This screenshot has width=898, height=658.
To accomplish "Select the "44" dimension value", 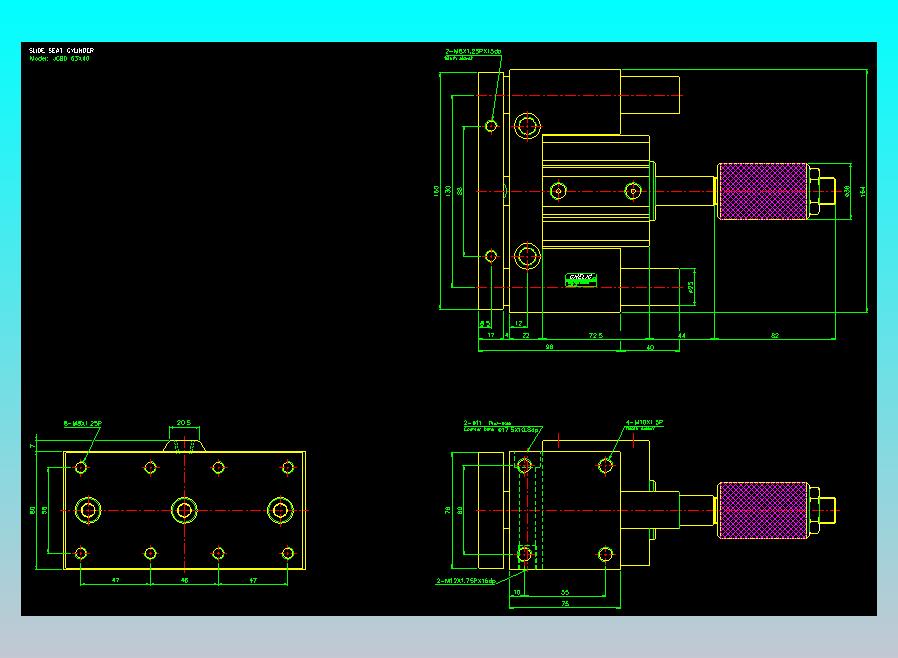I will click(682, 336).
